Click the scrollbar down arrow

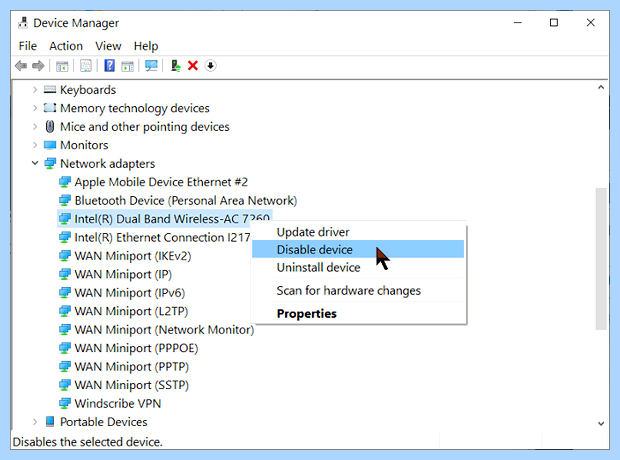[x=601, y=423]
